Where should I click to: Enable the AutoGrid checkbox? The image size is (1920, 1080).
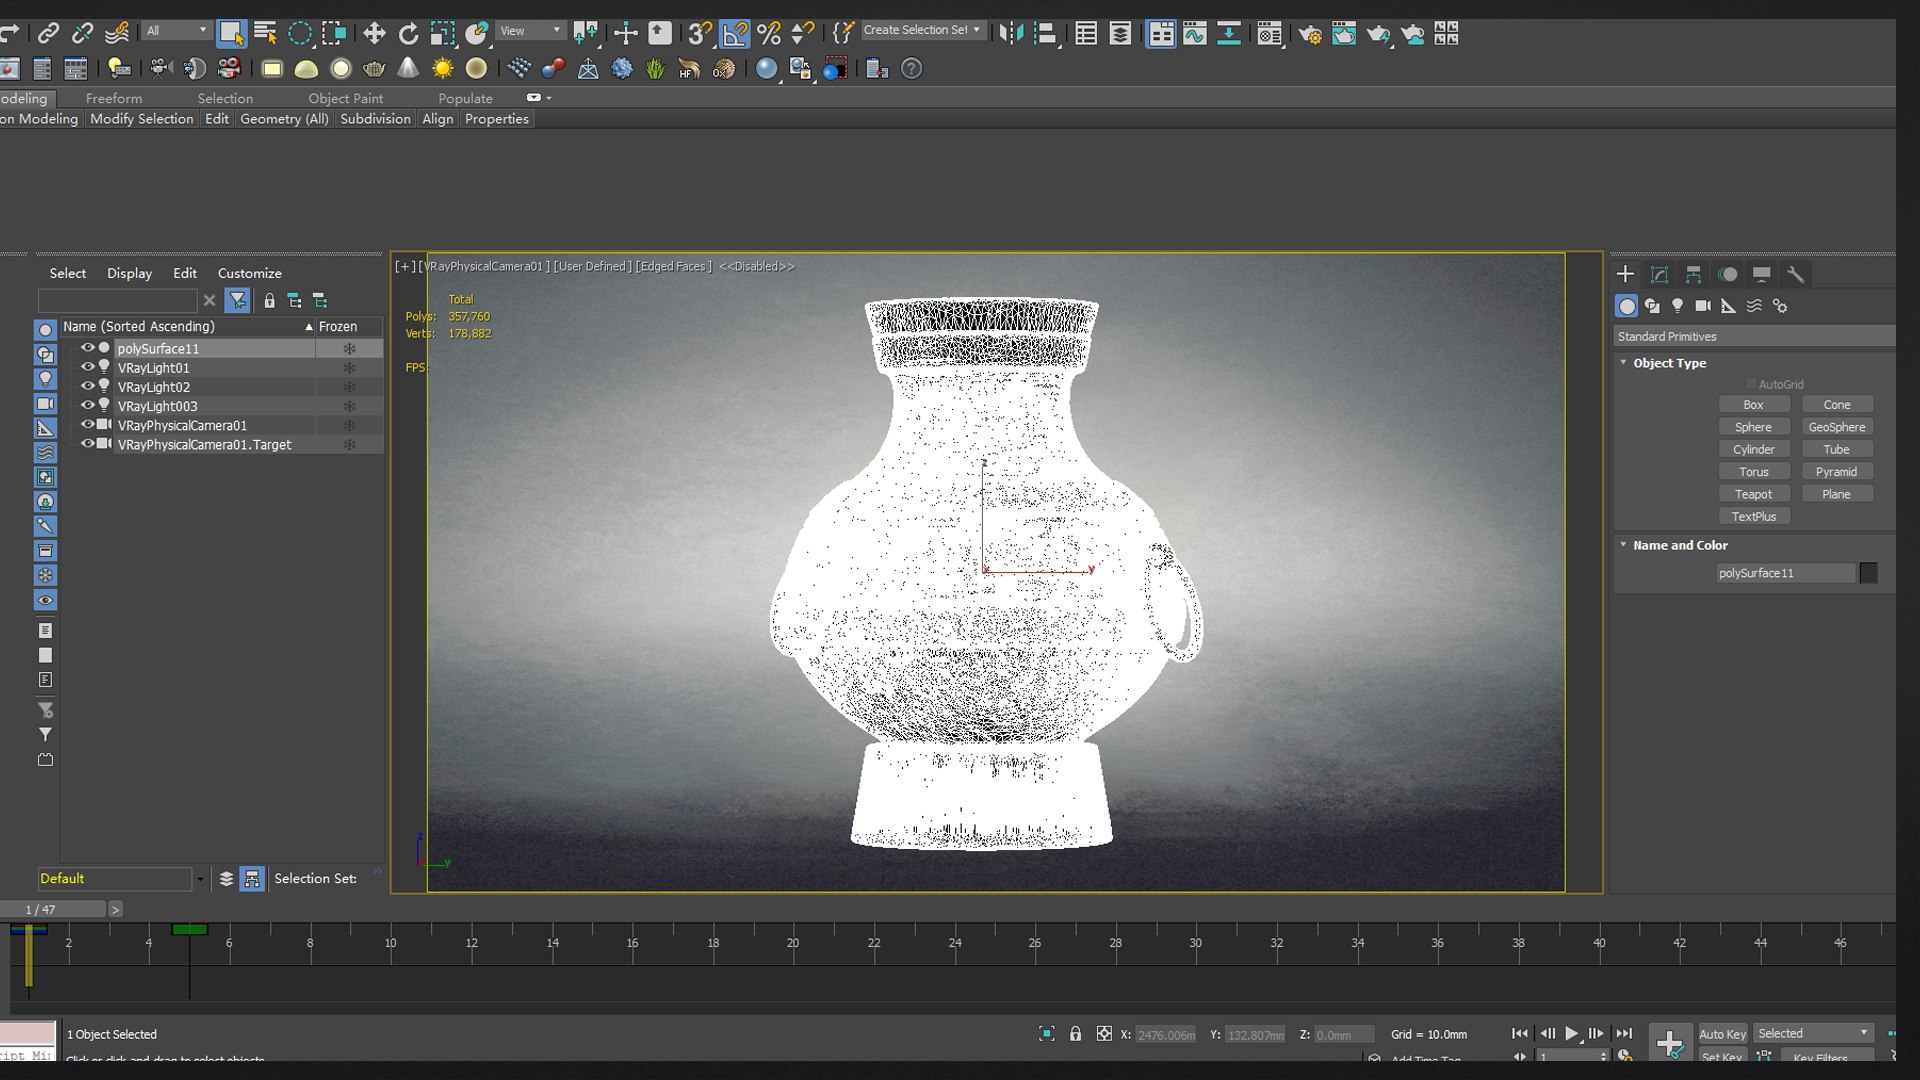[1751, 384]
